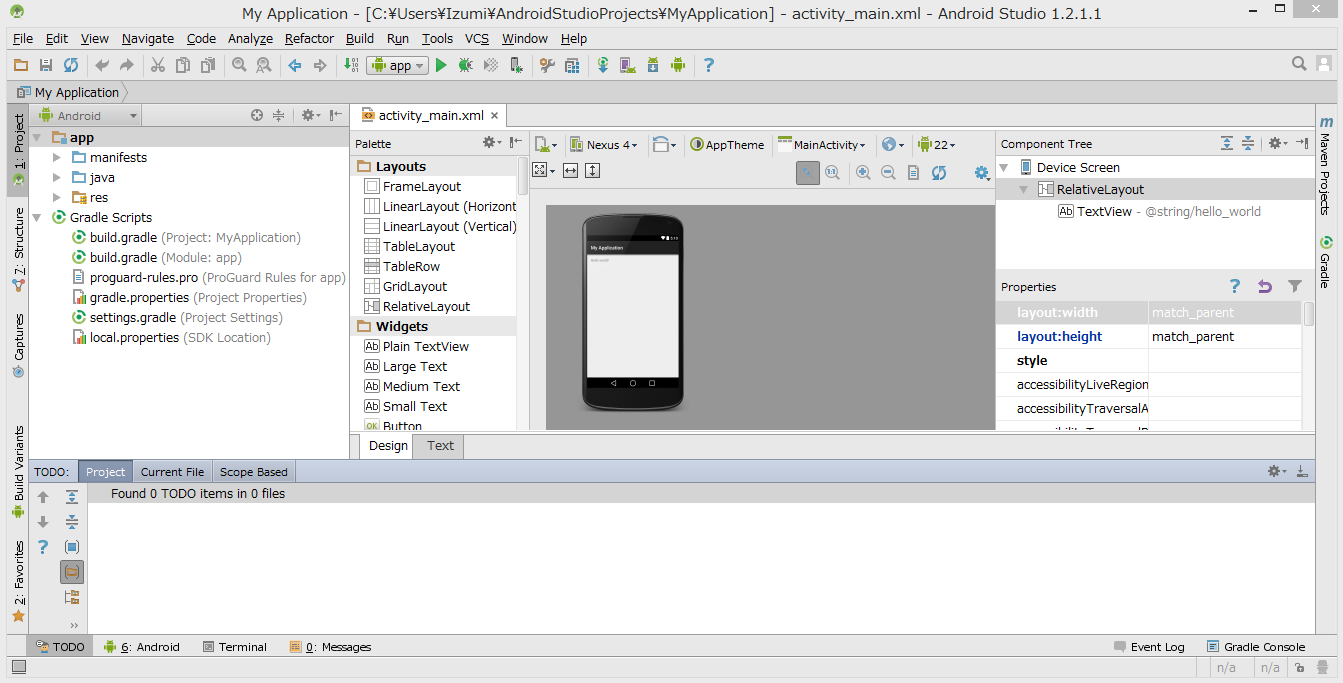This screenshot has height=683, width=1343.
Task: Open the locale globe dropdown
Action: (x=894, y=144)
